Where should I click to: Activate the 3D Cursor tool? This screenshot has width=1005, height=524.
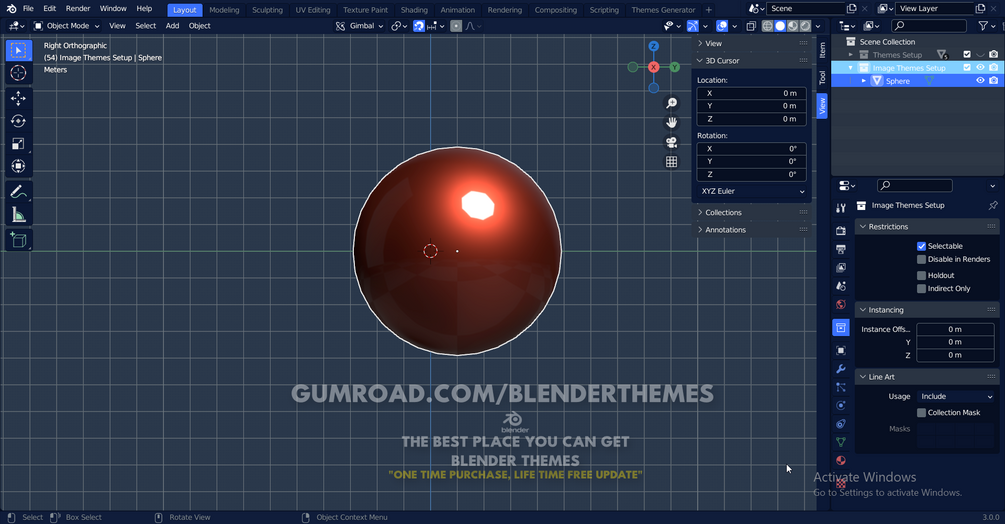click(x=19, y=73)
